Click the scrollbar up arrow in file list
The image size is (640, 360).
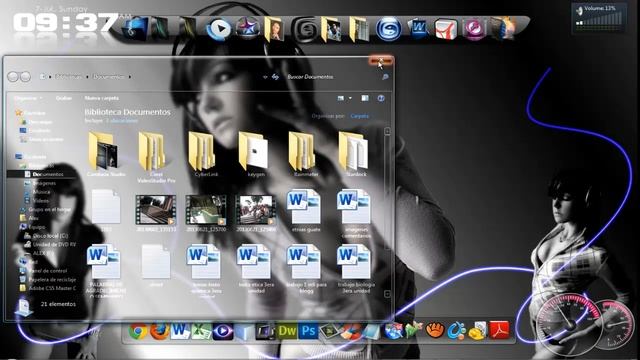(x=387, y=131)
